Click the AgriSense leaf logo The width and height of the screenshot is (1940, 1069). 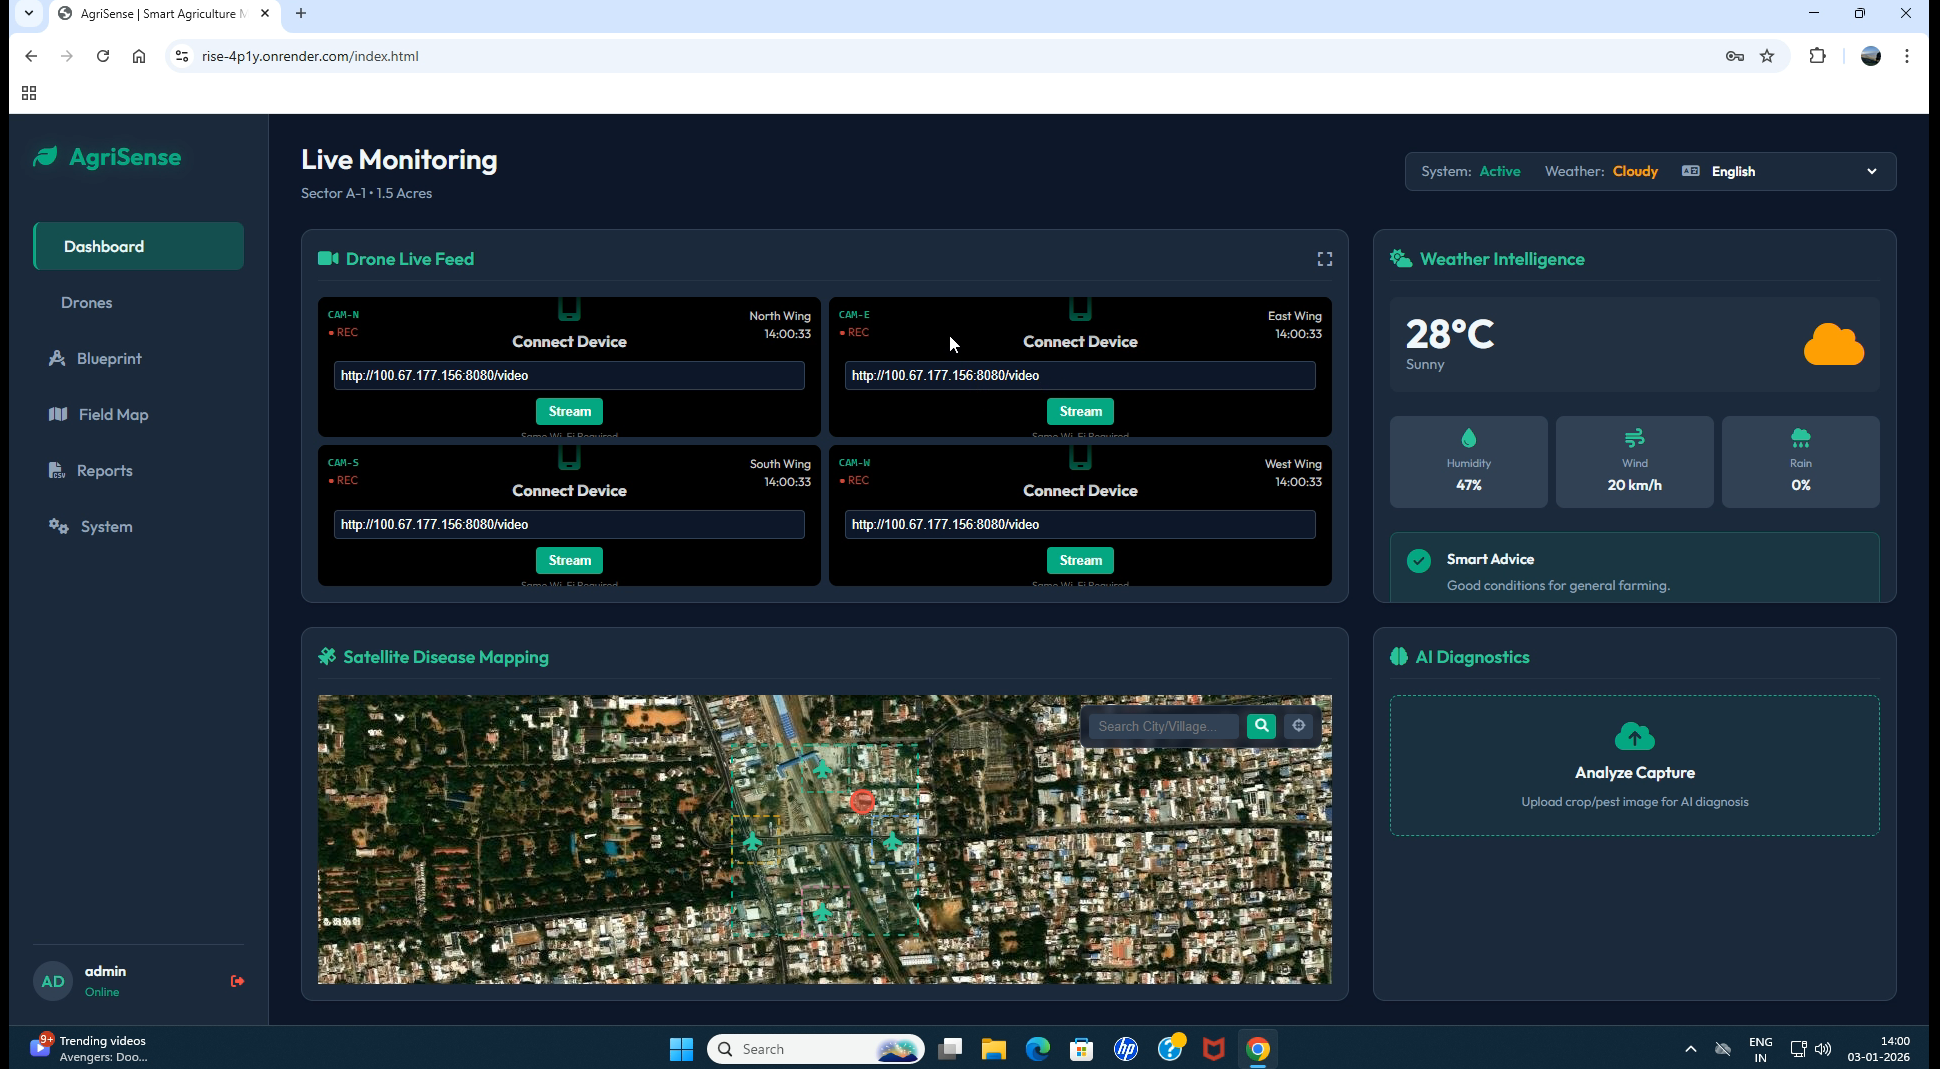pyautogui.click(x=45, y=157)
